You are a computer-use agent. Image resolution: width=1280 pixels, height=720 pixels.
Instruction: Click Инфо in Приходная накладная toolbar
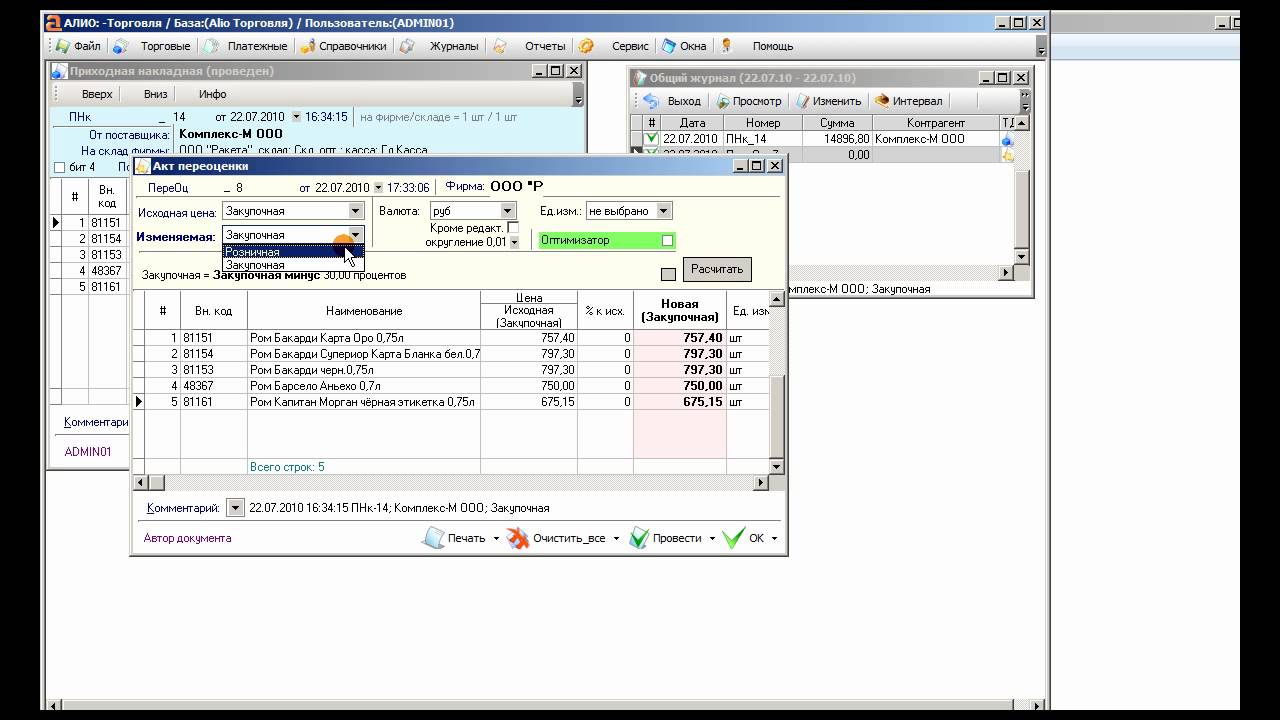(212, 94)
